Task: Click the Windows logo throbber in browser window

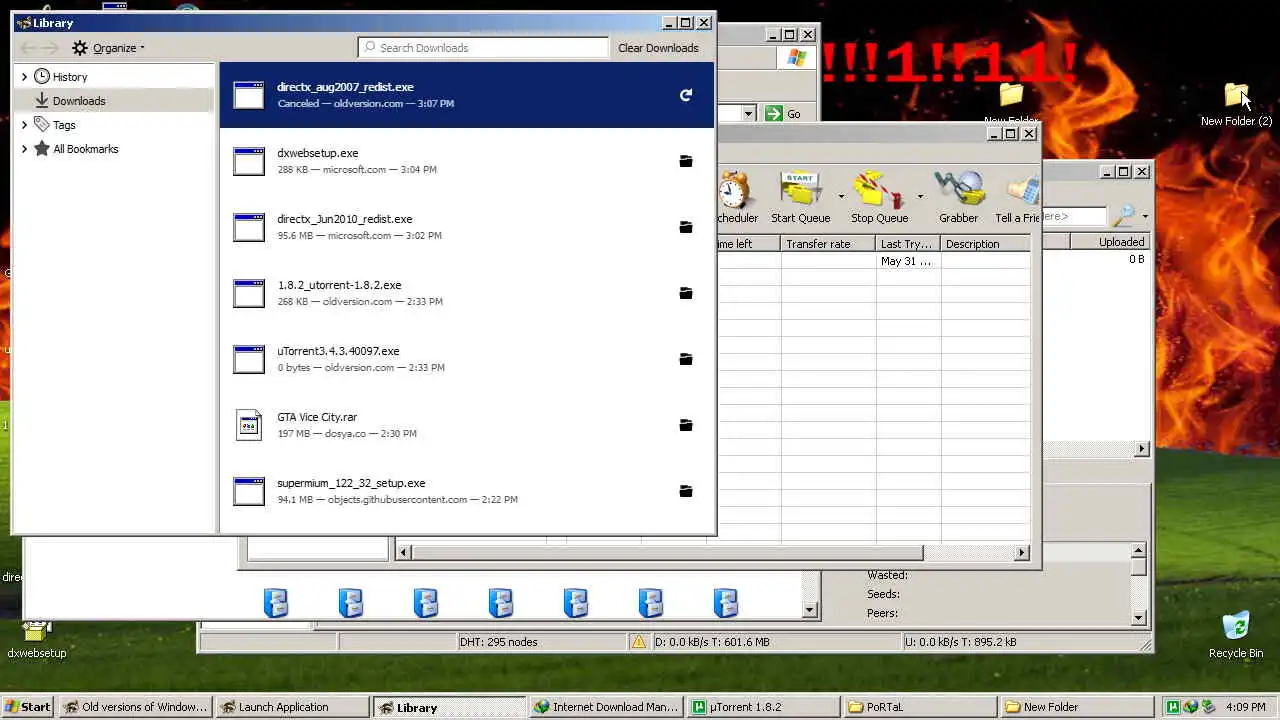Action: (796, 58)
